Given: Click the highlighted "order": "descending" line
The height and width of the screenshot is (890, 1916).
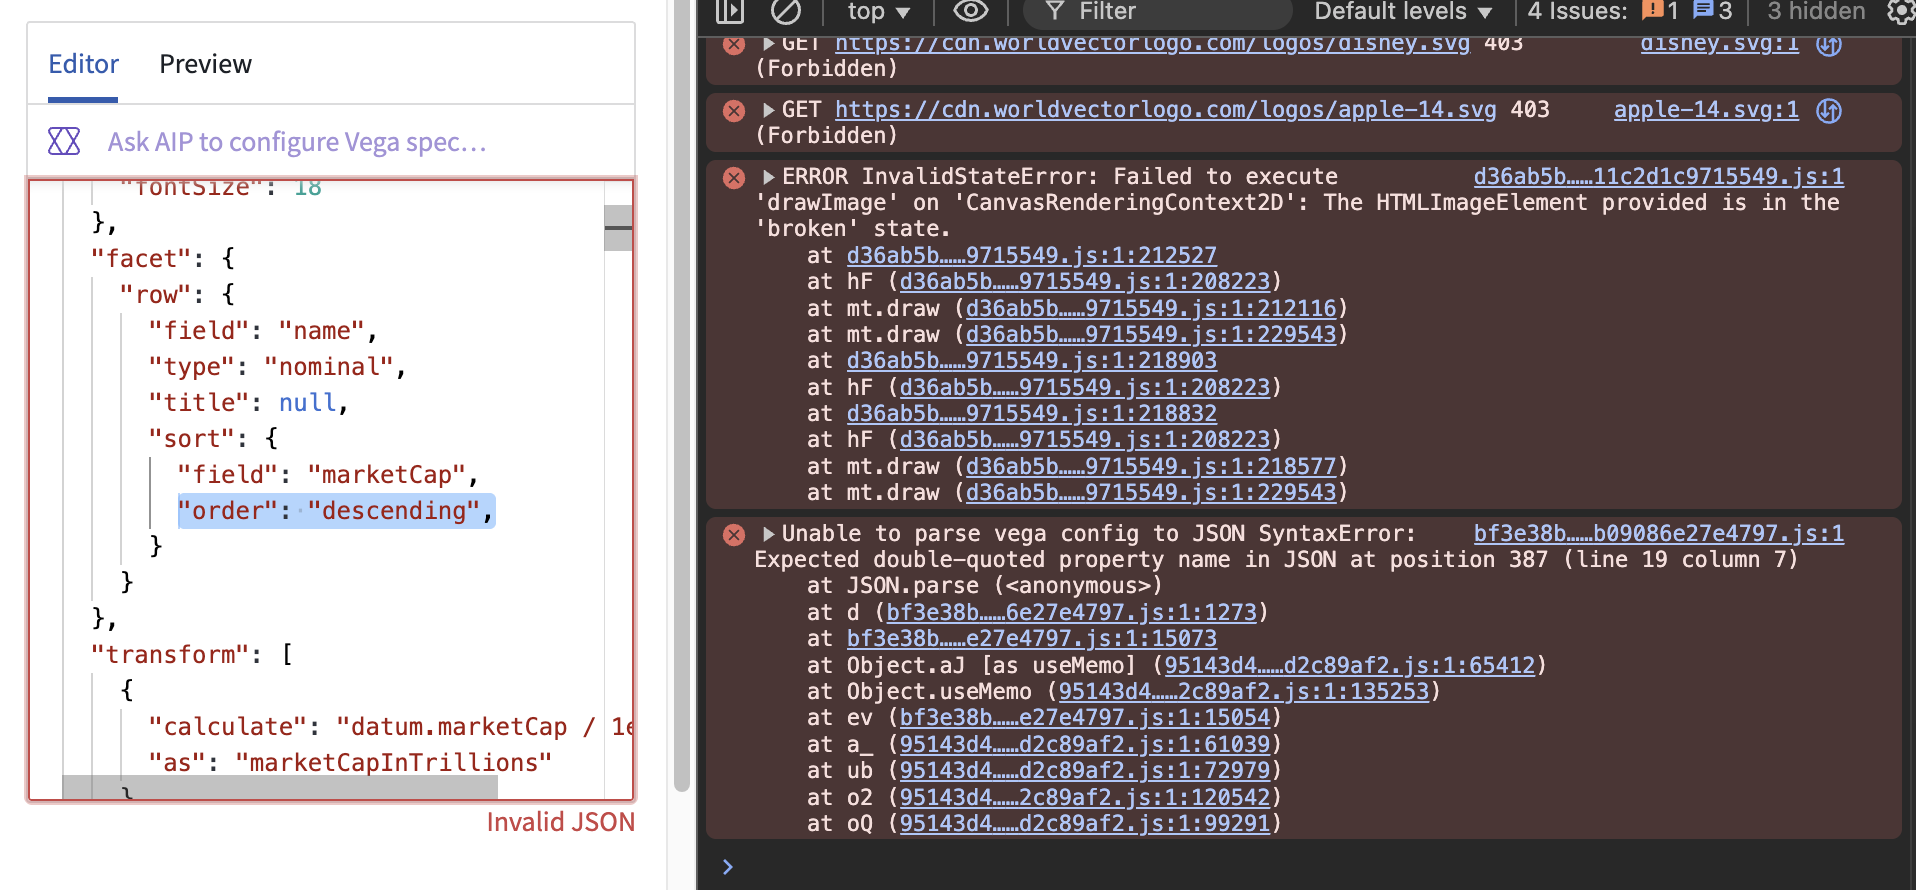Looking at the screenshot, I should 336,511.
